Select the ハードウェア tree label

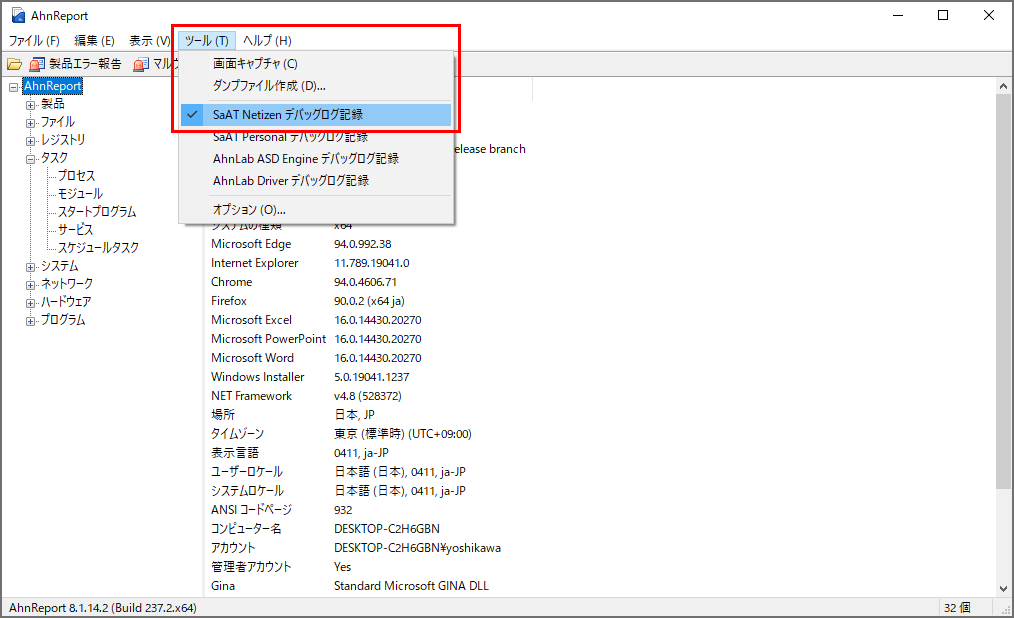click(66, 302)
